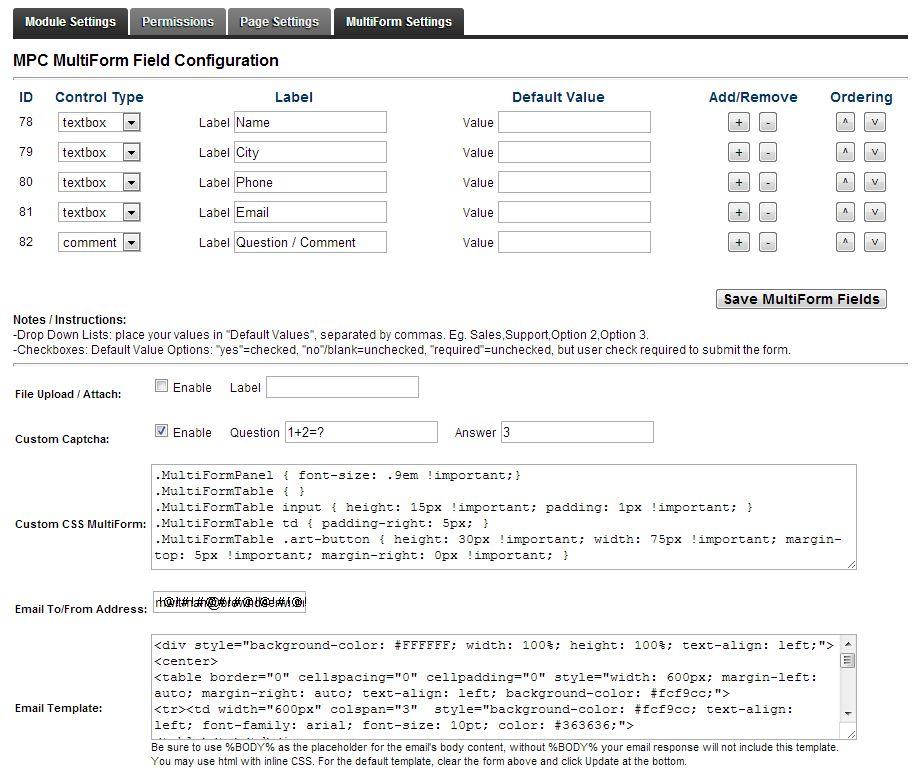Move the Email field up

845,212
